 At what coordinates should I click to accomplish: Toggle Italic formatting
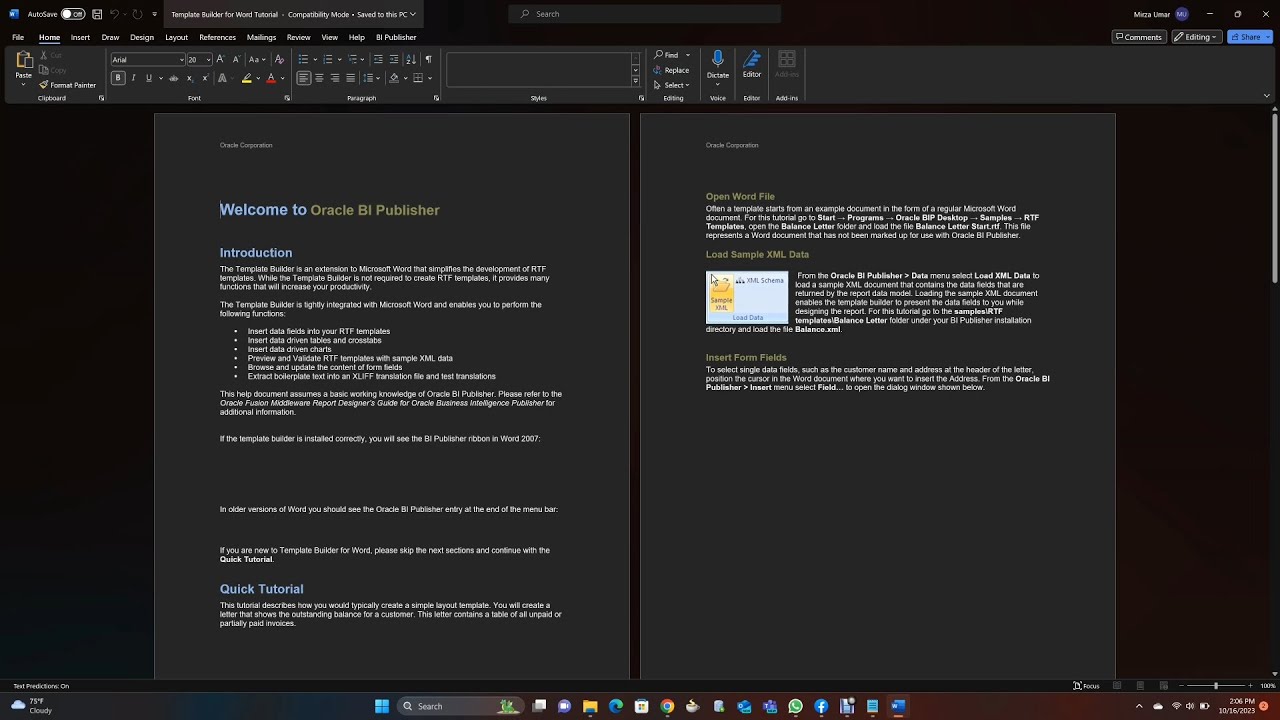click(133, 78)
